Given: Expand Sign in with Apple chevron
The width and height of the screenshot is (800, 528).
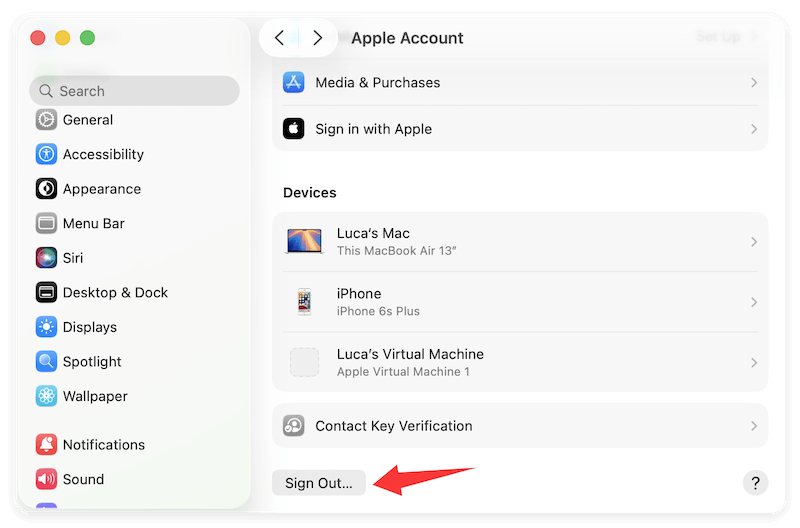Looking at the screenshot, I should (x=754, y=129).
